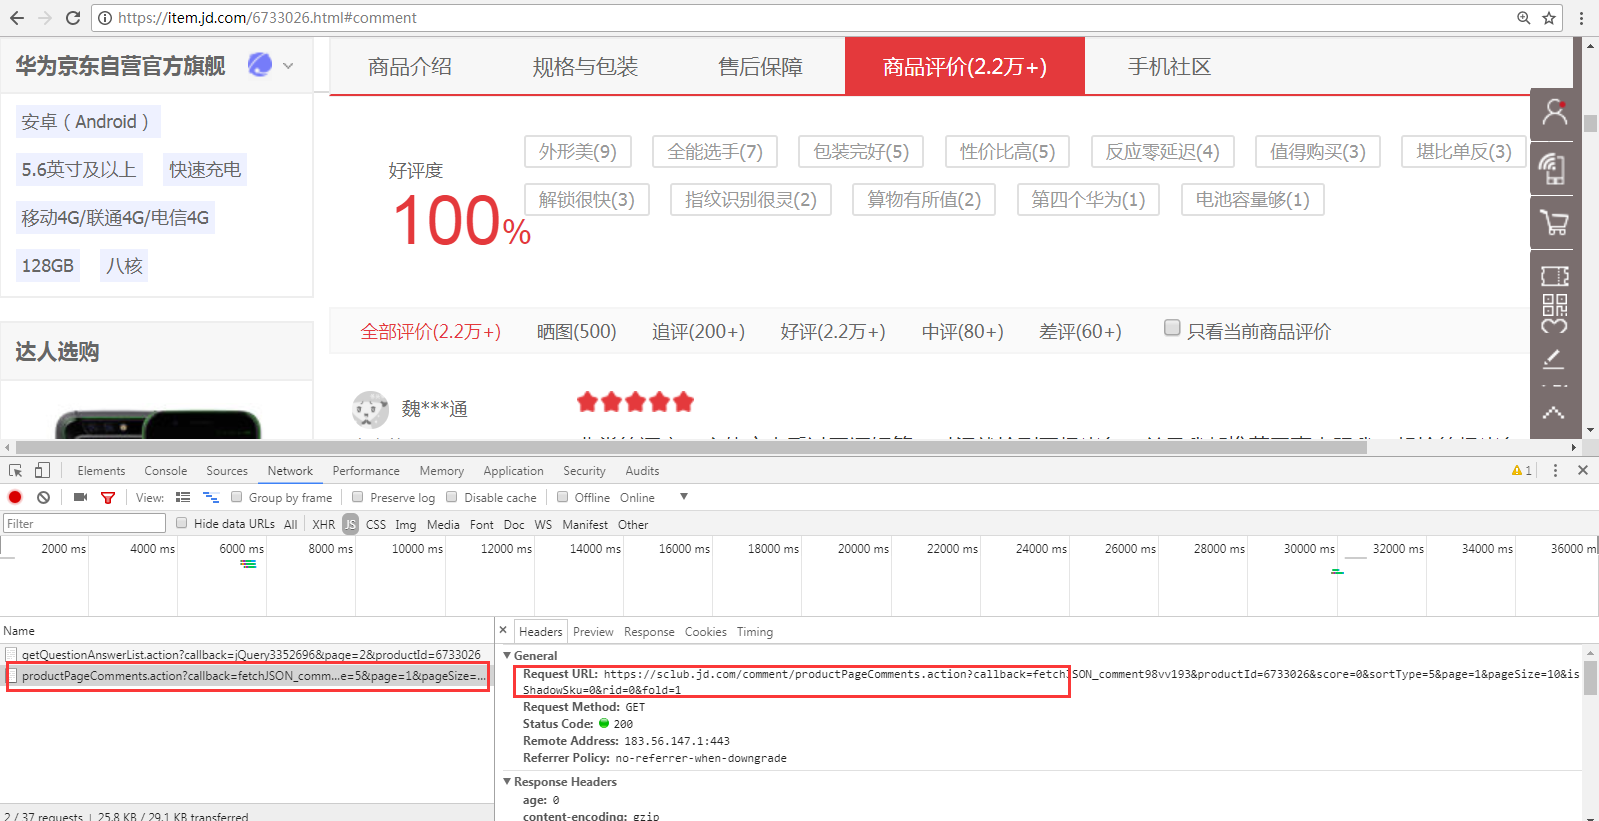Enable Preserve log checkbox
The height and width of the screenshot is (821, 1599).
click(358, 497)
